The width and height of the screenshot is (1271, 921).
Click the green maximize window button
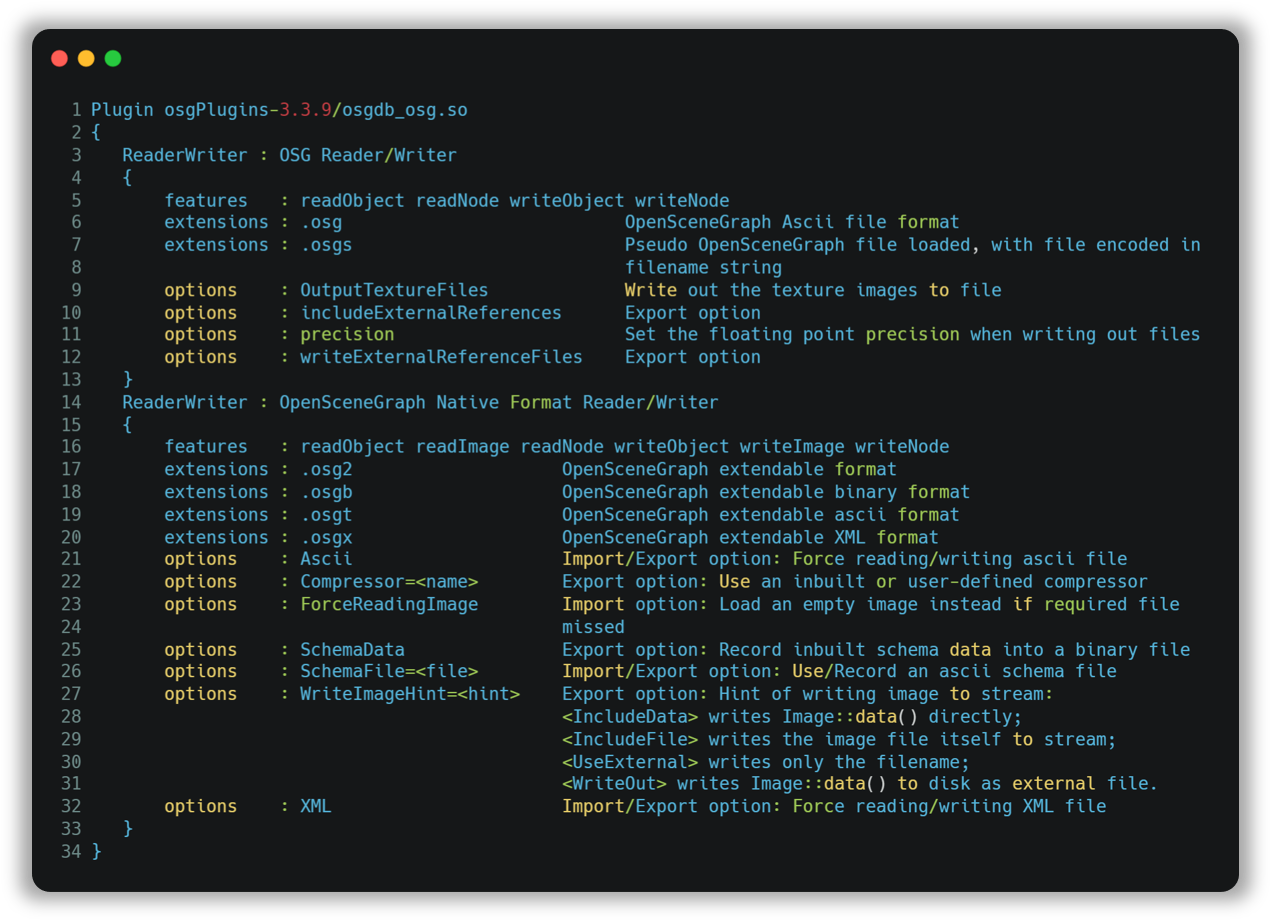tap(113, 59)
